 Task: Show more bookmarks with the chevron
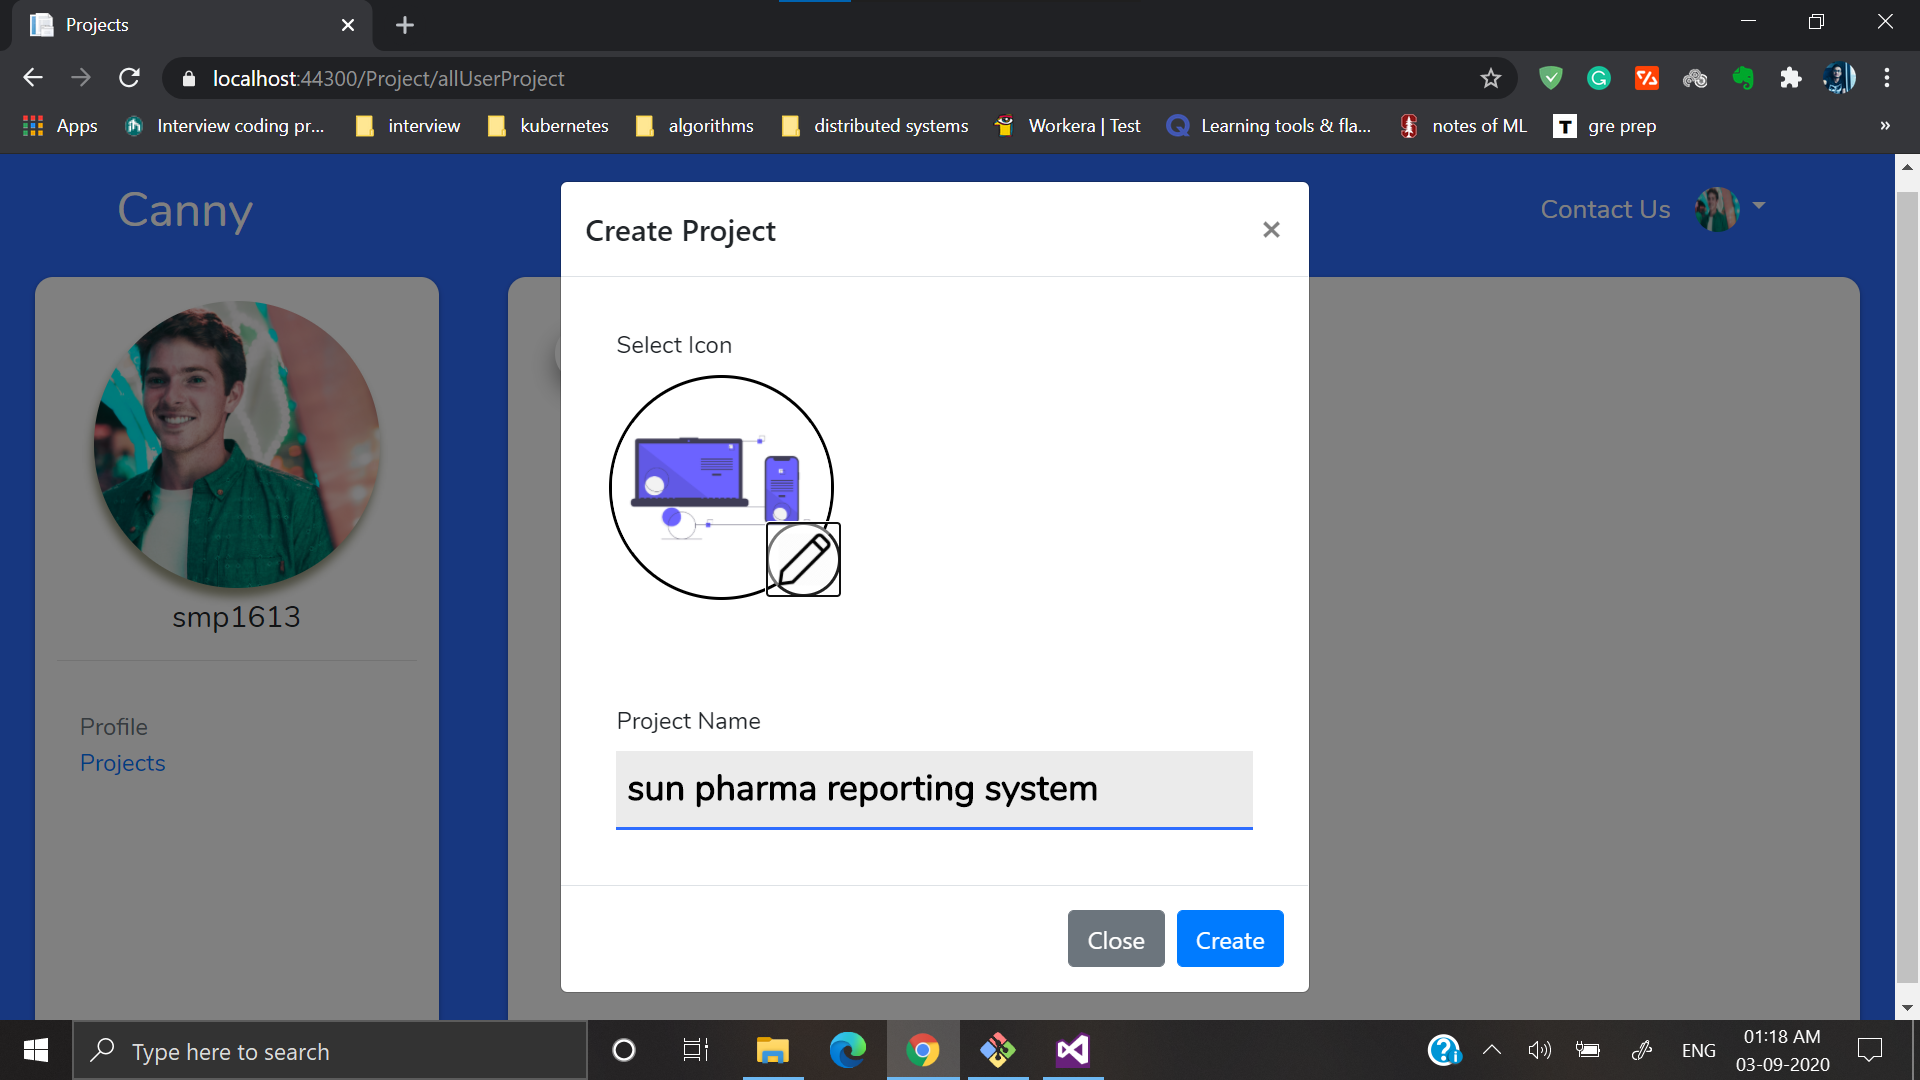1884,126
